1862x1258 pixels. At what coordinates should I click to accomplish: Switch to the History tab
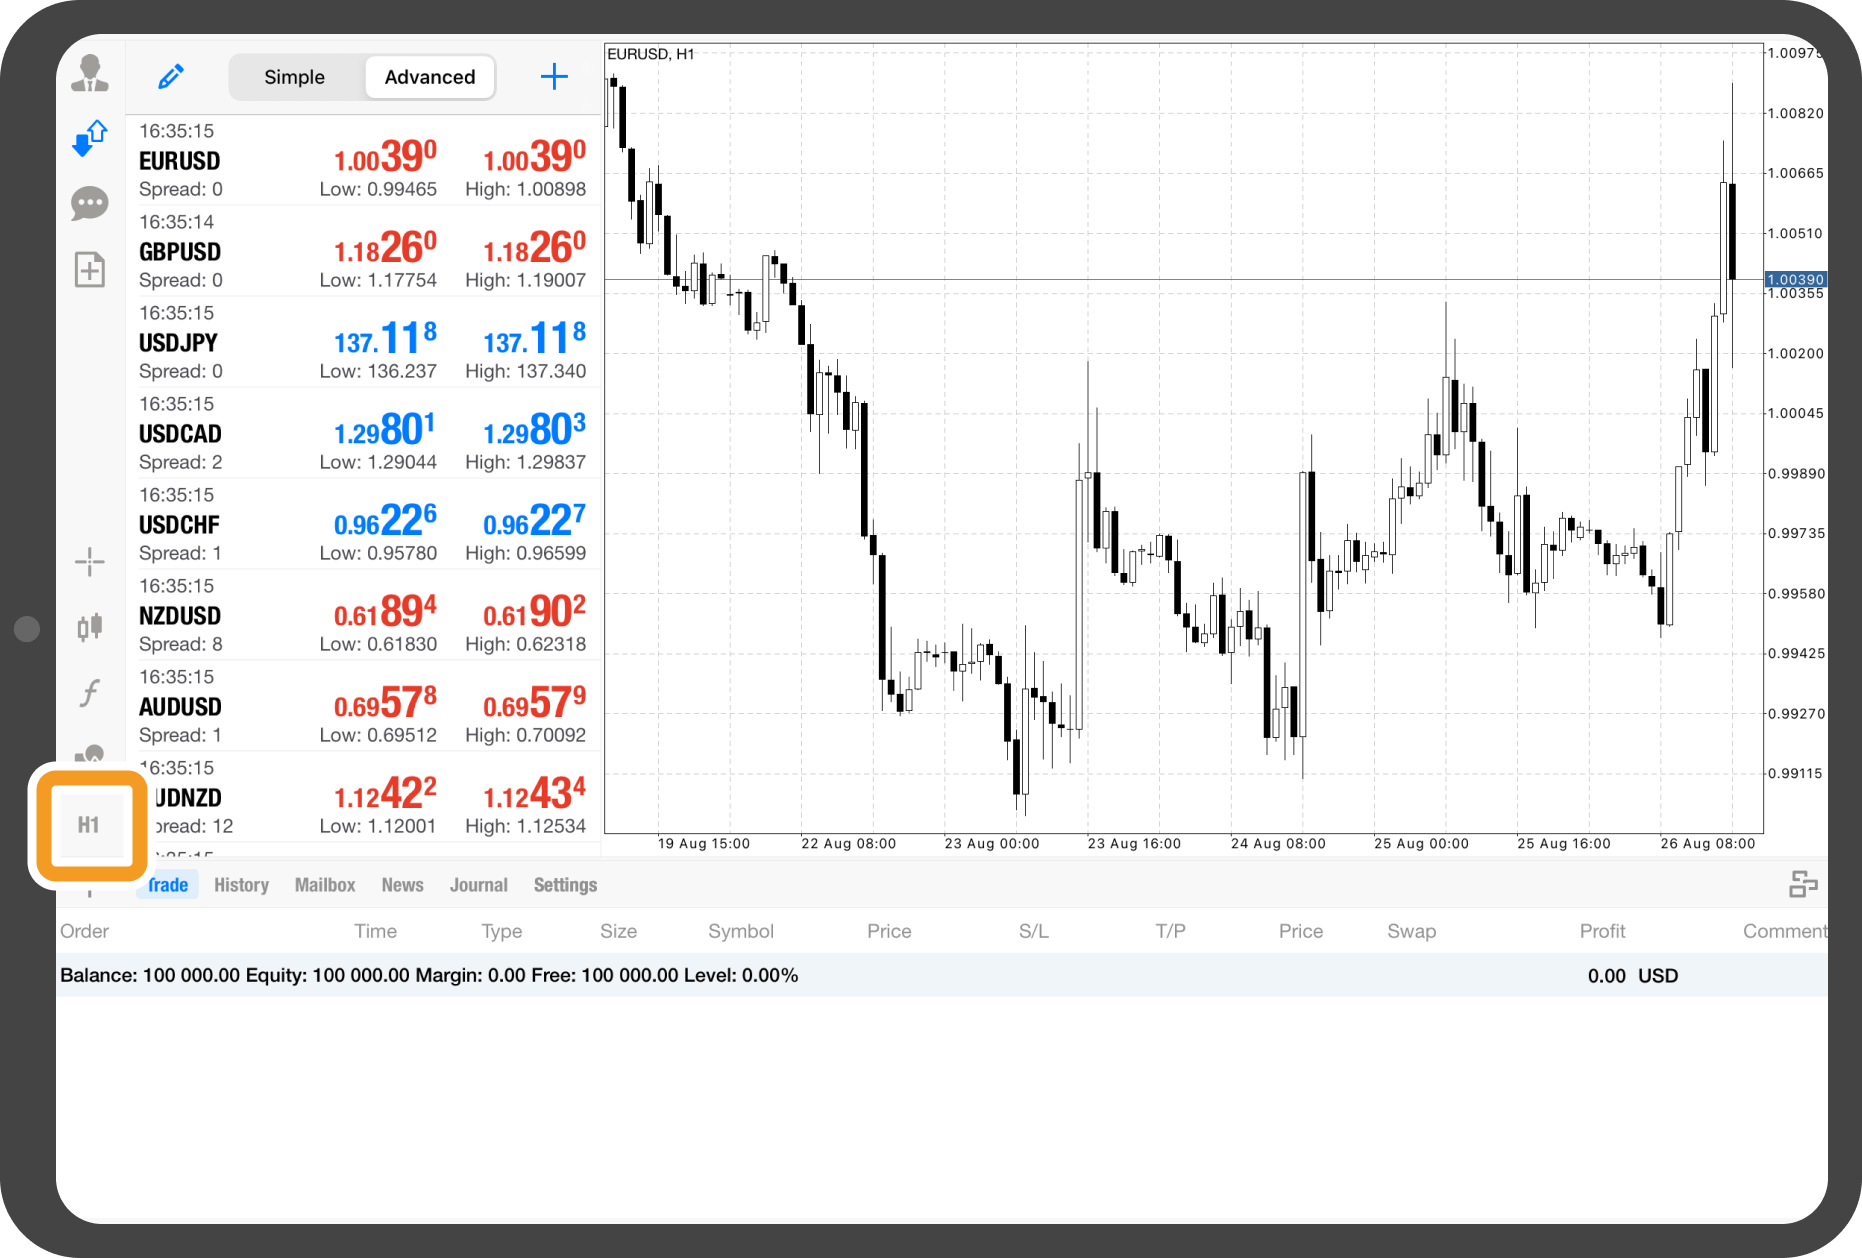pos(241,885)
